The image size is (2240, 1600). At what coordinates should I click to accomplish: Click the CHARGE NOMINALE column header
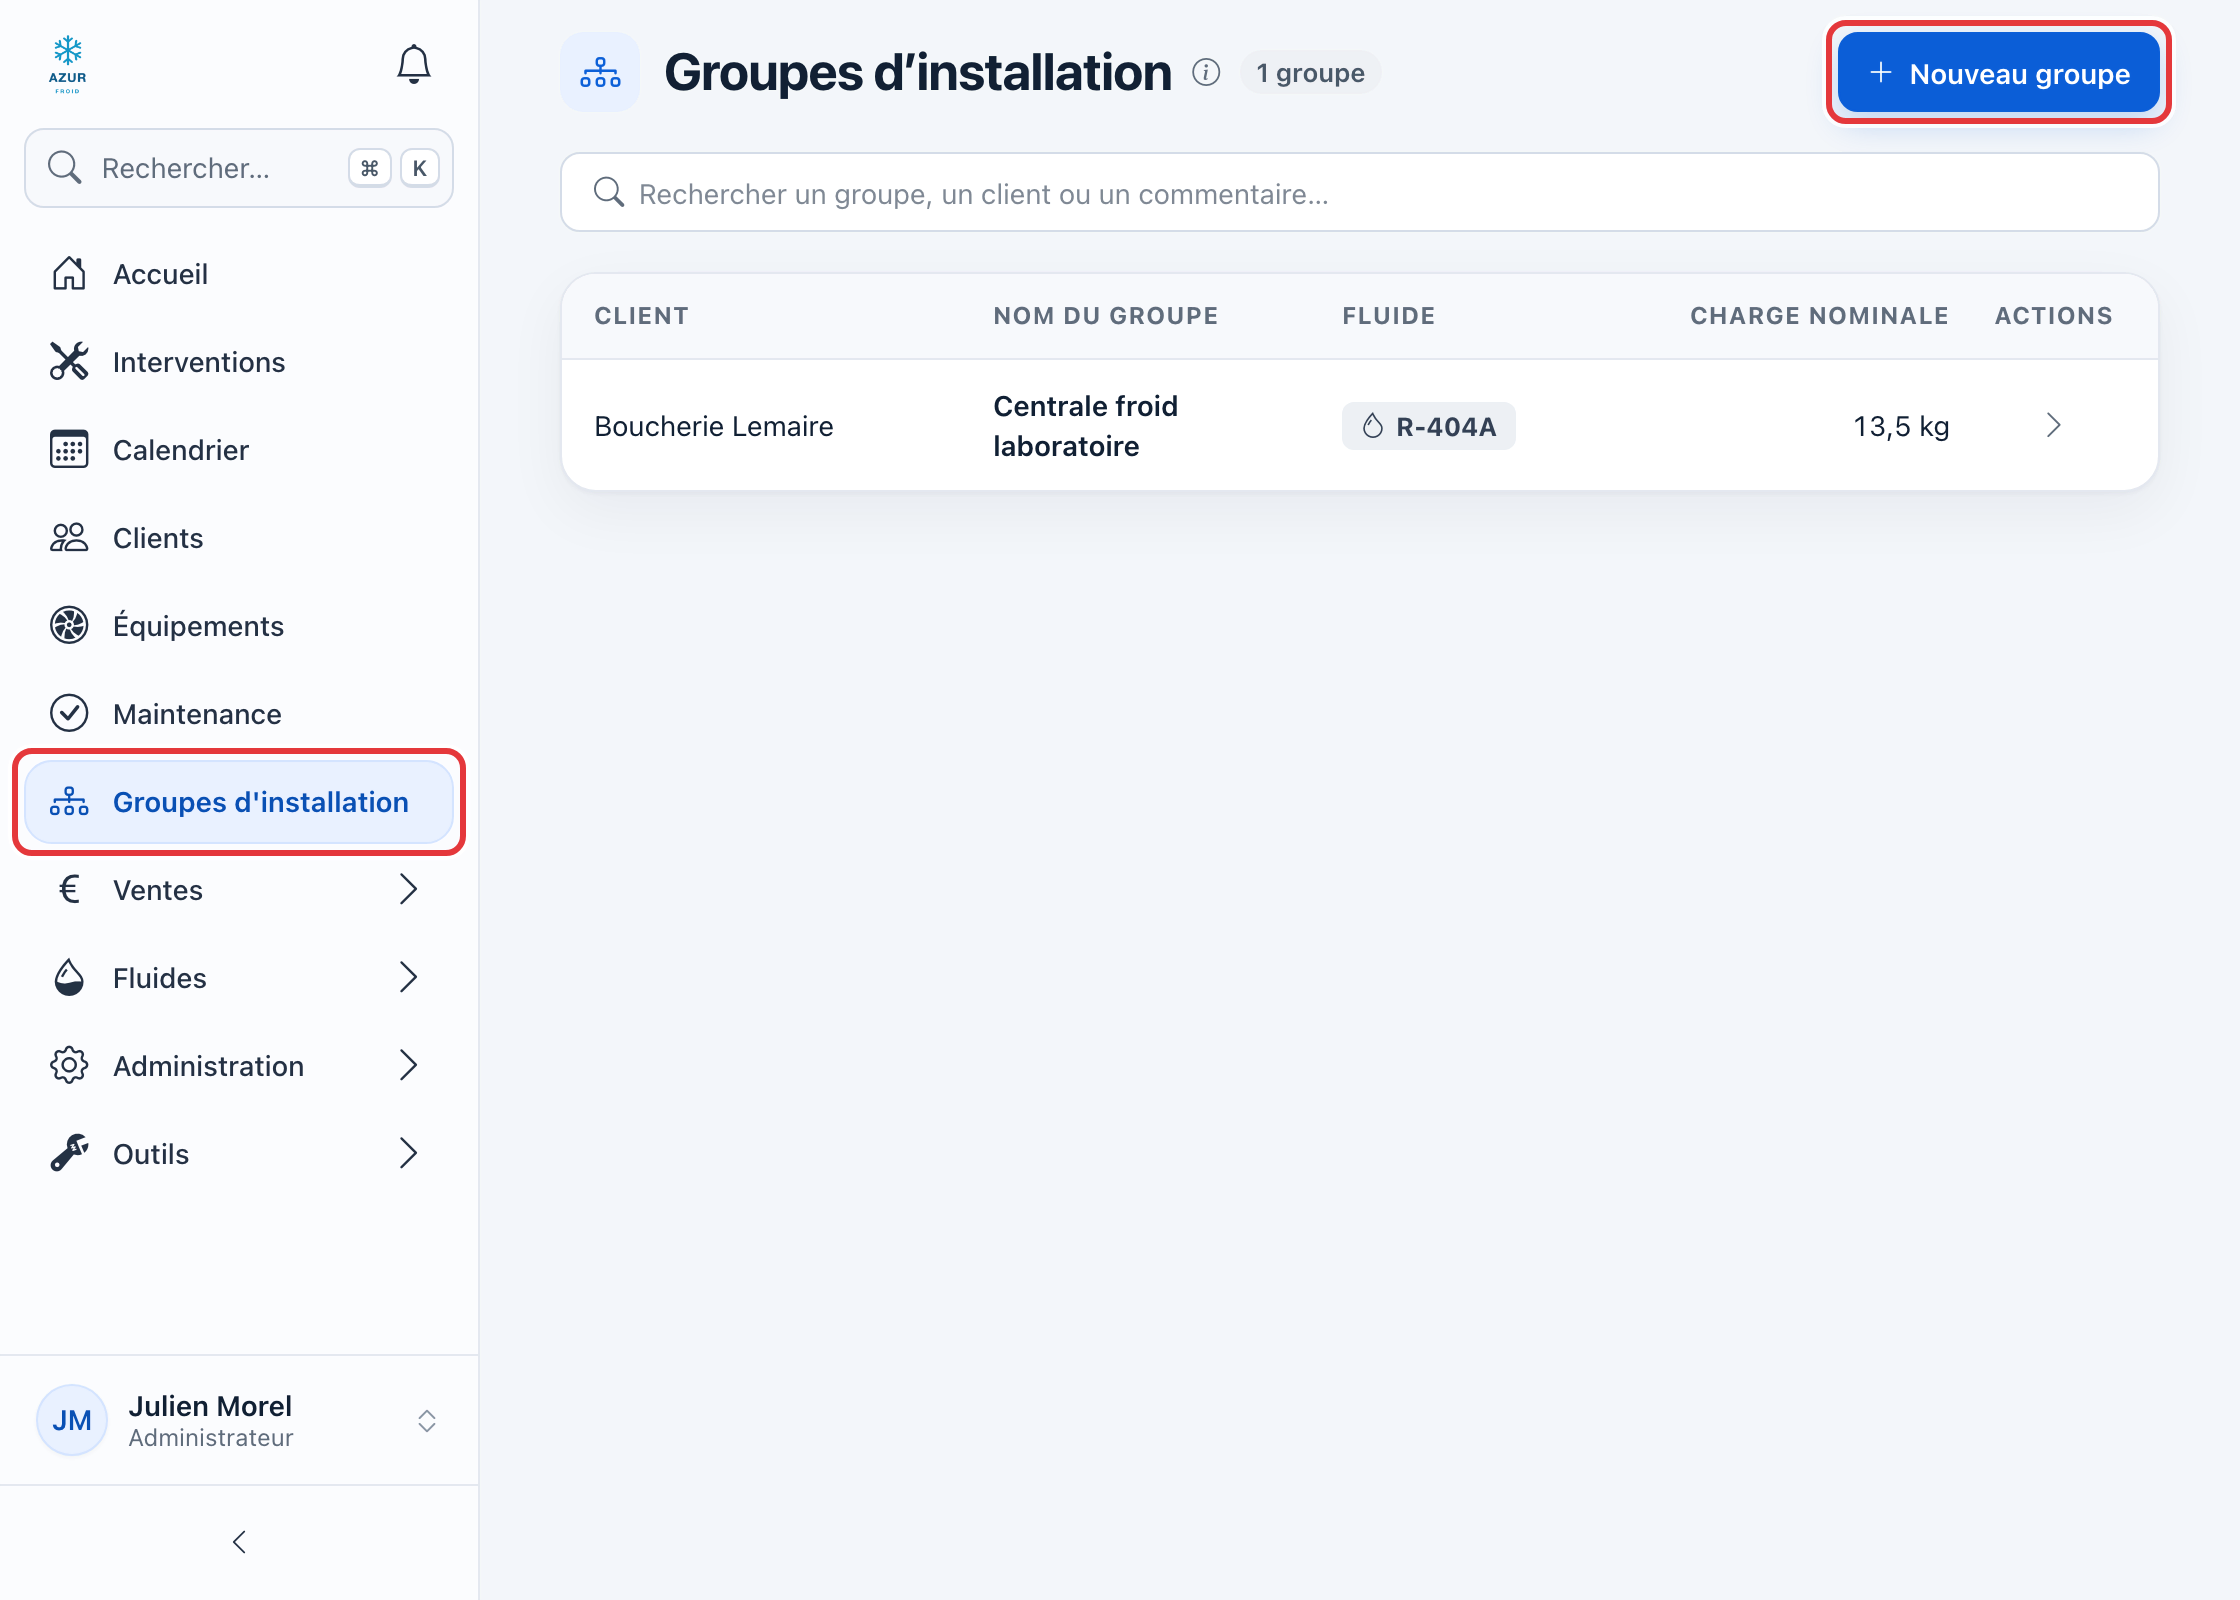point(1819,316)
